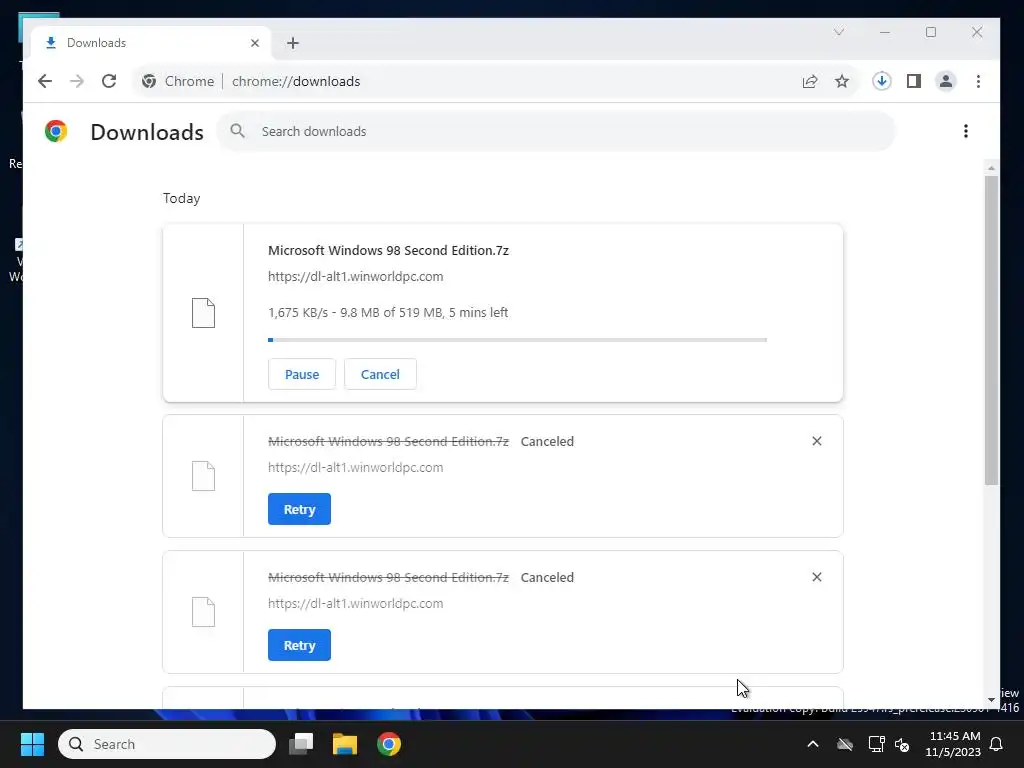Click the scrollbar up arrow
Screen dimensions: 1024x768
point(991,168)
